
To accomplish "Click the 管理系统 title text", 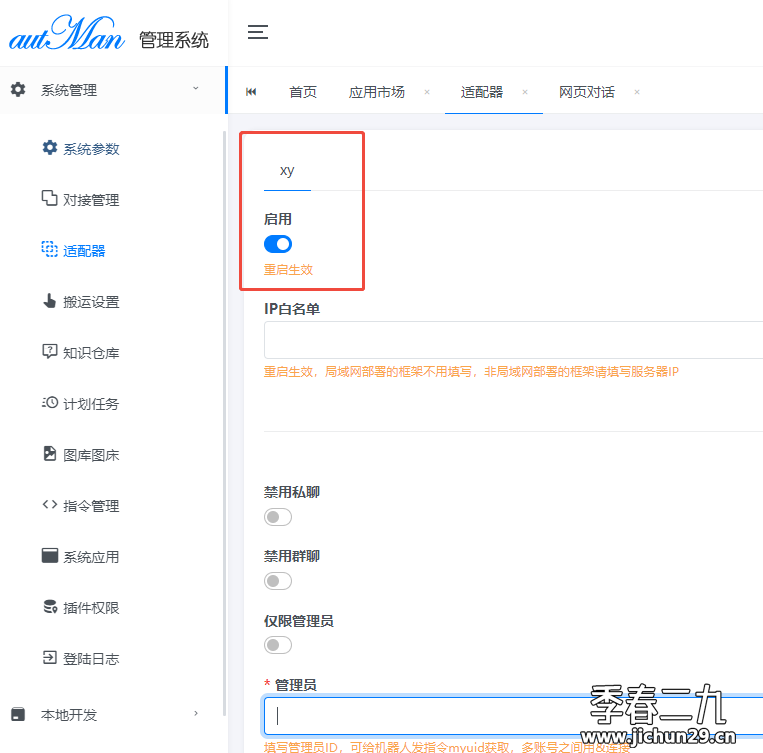I will [174, 40].
